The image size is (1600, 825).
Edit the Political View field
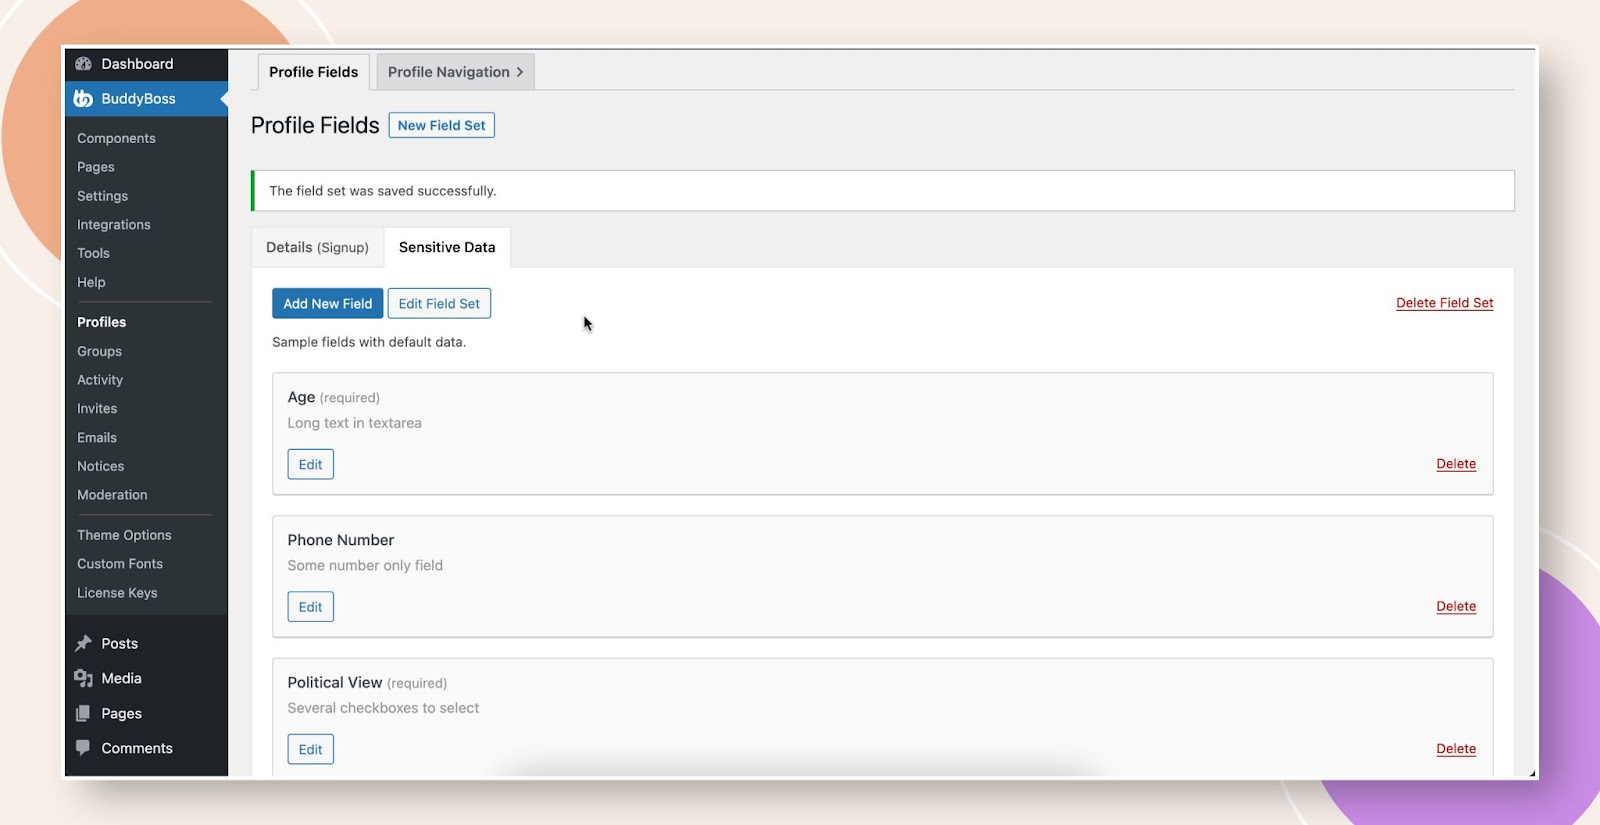click(x=310, y=749)
